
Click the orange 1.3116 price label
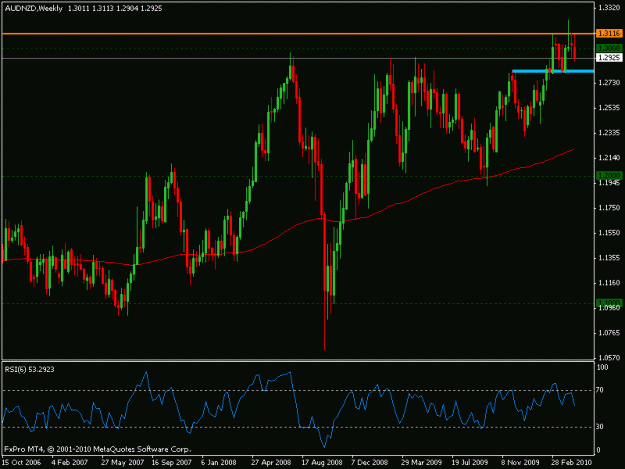(609, 33)
